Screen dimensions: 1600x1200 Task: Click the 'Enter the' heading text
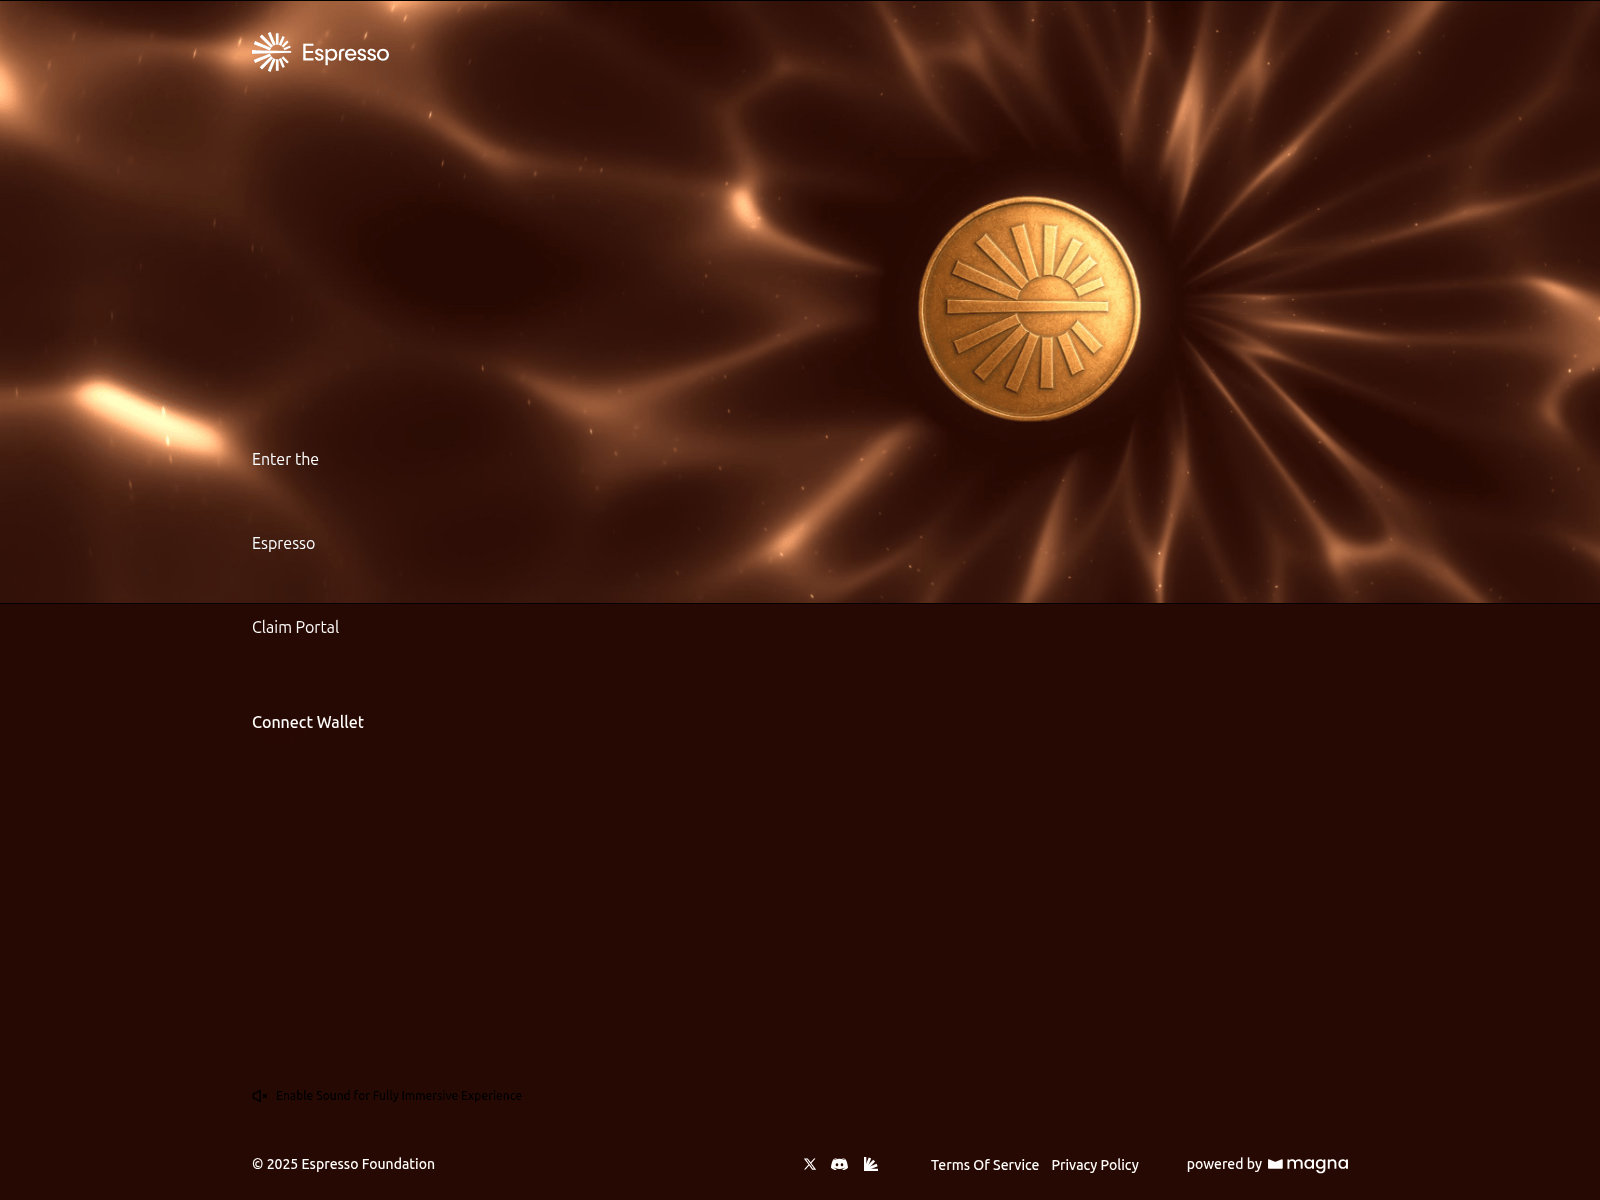click(285, 459)
